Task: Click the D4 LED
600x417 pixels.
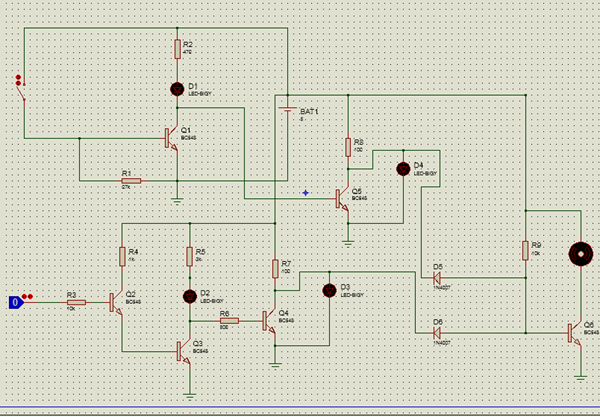Action: click(403, 169)
